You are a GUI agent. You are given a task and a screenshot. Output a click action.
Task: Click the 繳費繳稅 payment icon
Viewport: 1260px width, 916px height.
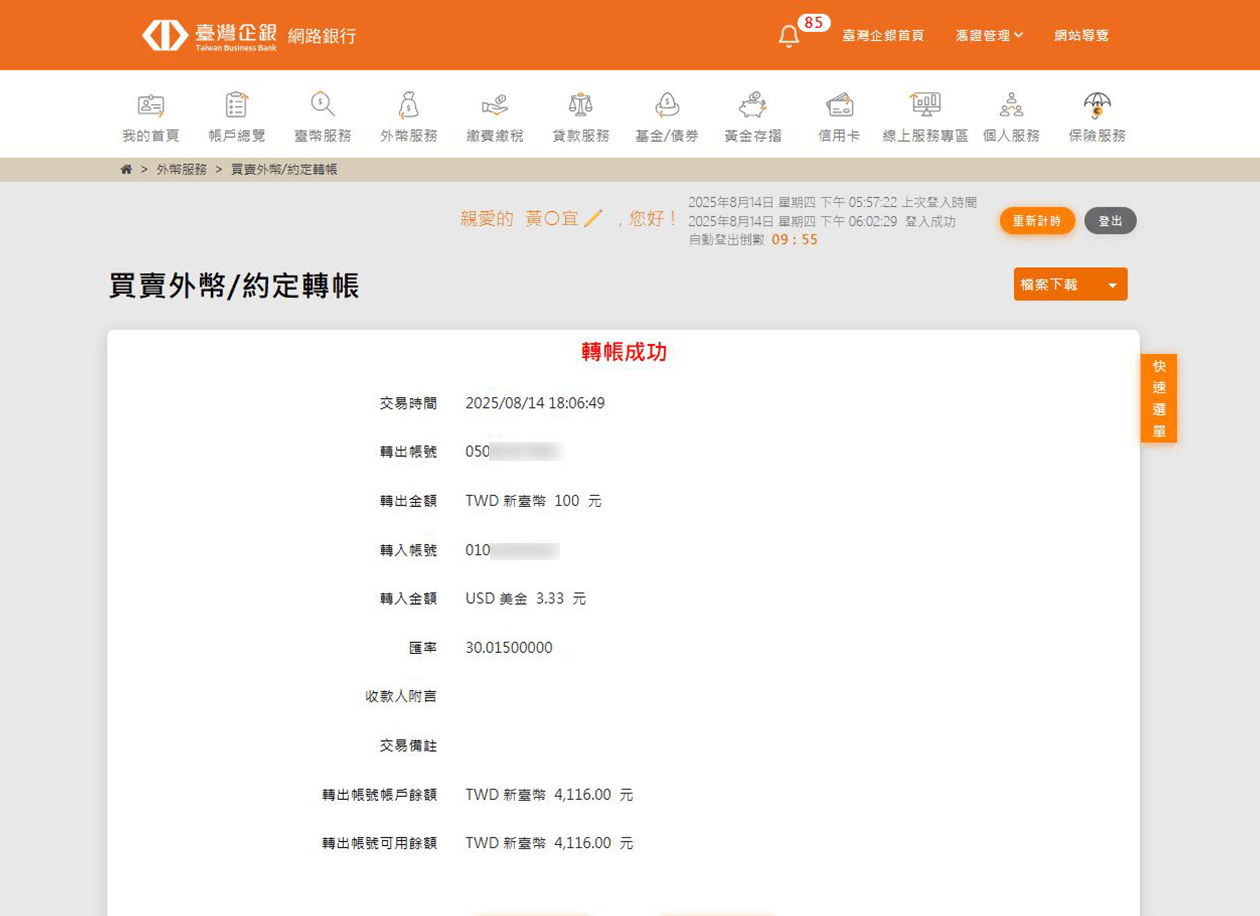[x=494, y=105]
